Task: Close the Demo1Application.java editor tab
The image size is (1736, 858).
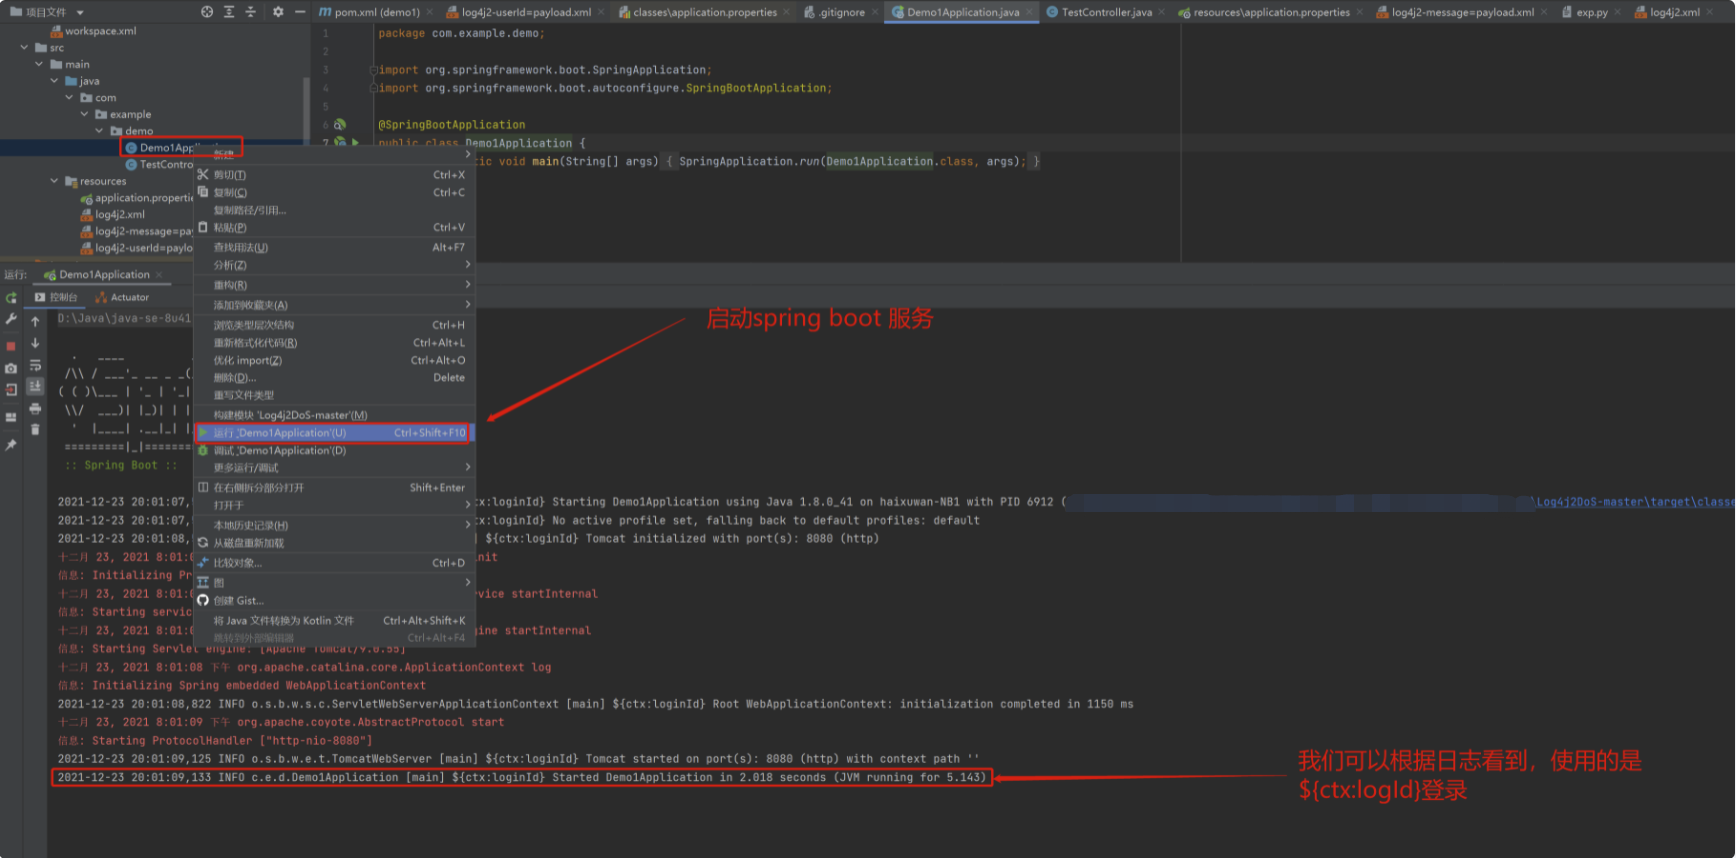Action: pyautogui.click(x=1028, y=12)
